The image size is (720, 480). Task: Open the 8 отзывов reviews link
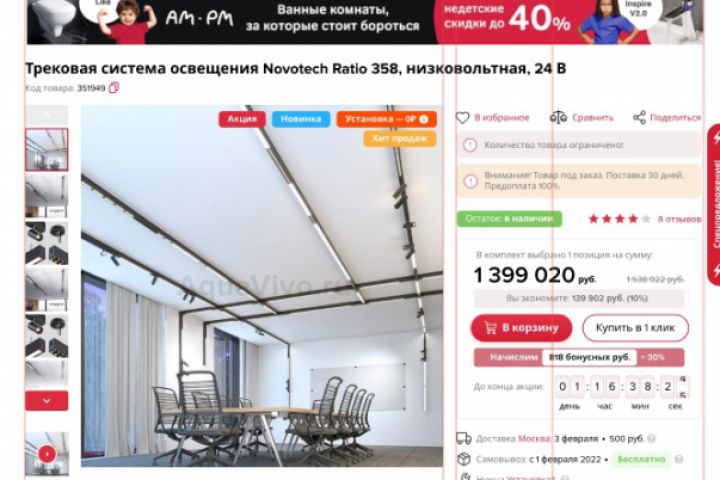[x=679, y=219]
